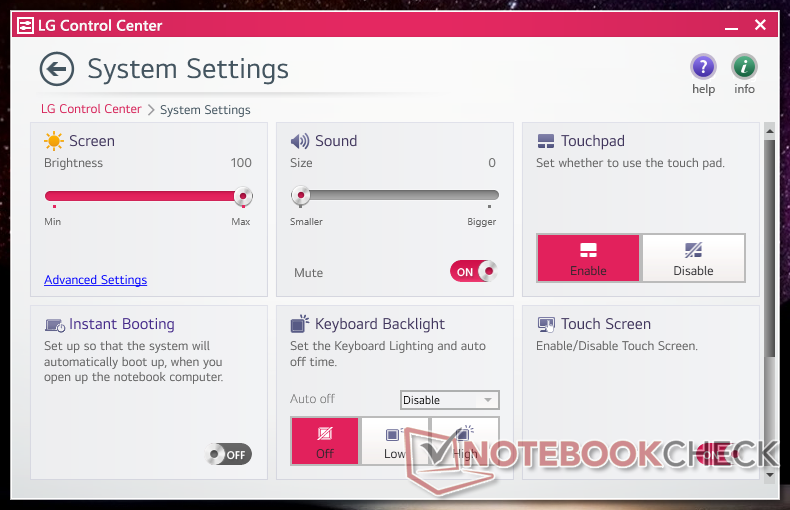Click the Touch Screen heading
The height and width of the screenshot is (510, 790).
point(606,324)
